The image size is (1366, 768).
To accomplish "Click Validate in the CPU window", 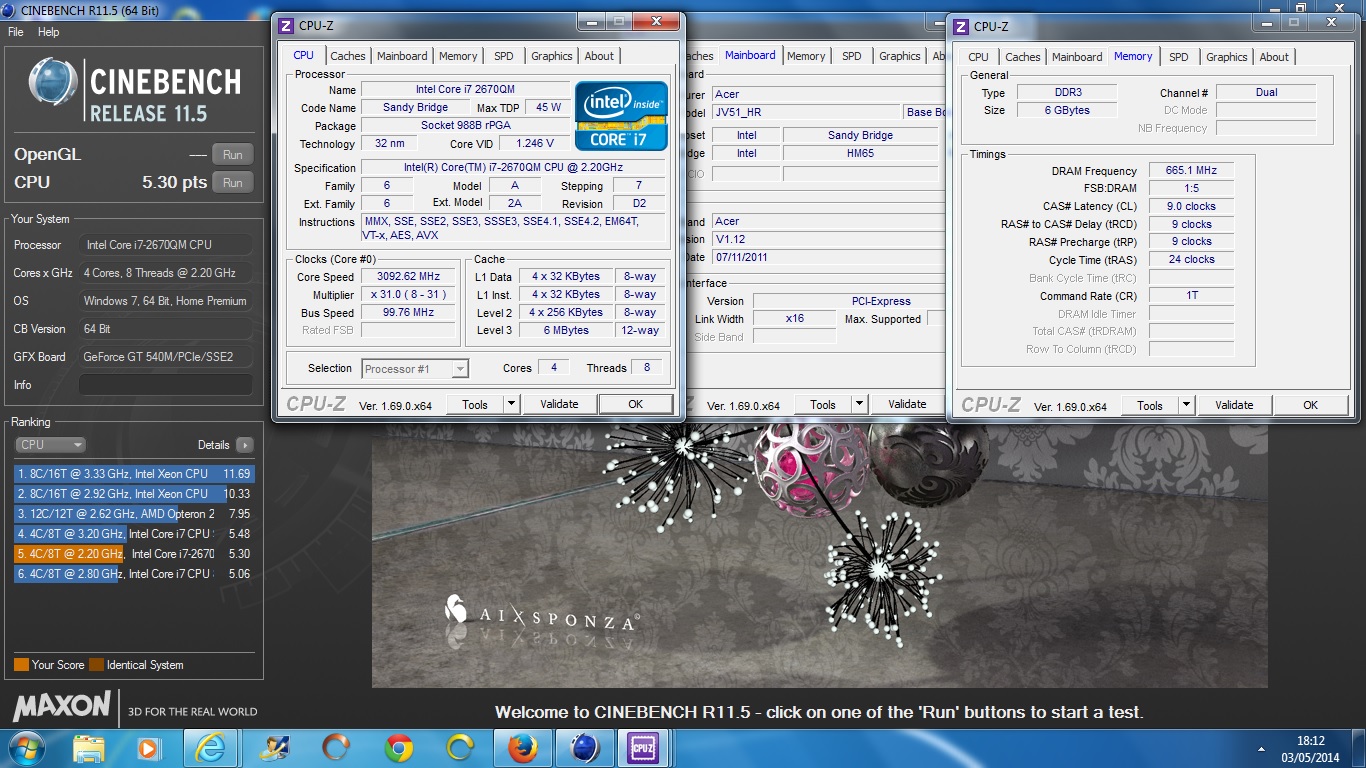I will pyautogui.click(x=559, y=404).
